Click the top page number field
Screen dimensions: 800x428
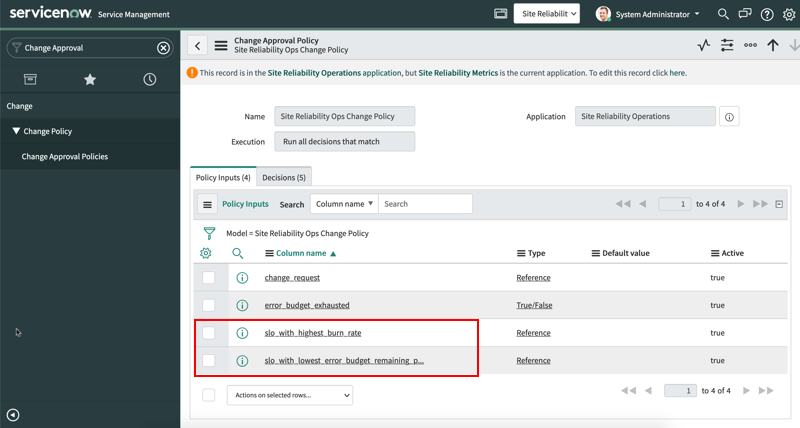point(674,204)
